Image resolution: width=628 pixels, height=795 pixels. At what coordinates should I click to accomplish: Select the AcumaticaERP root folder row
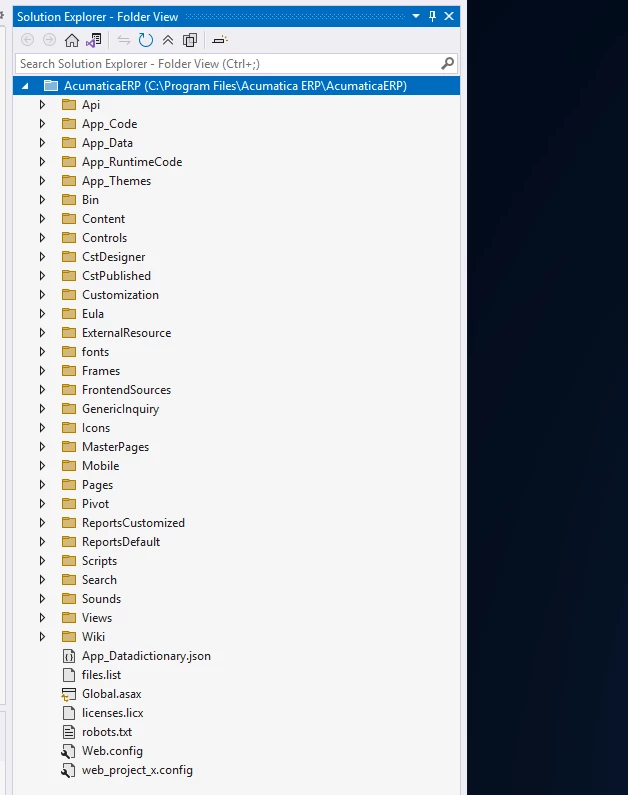(236, 86)
